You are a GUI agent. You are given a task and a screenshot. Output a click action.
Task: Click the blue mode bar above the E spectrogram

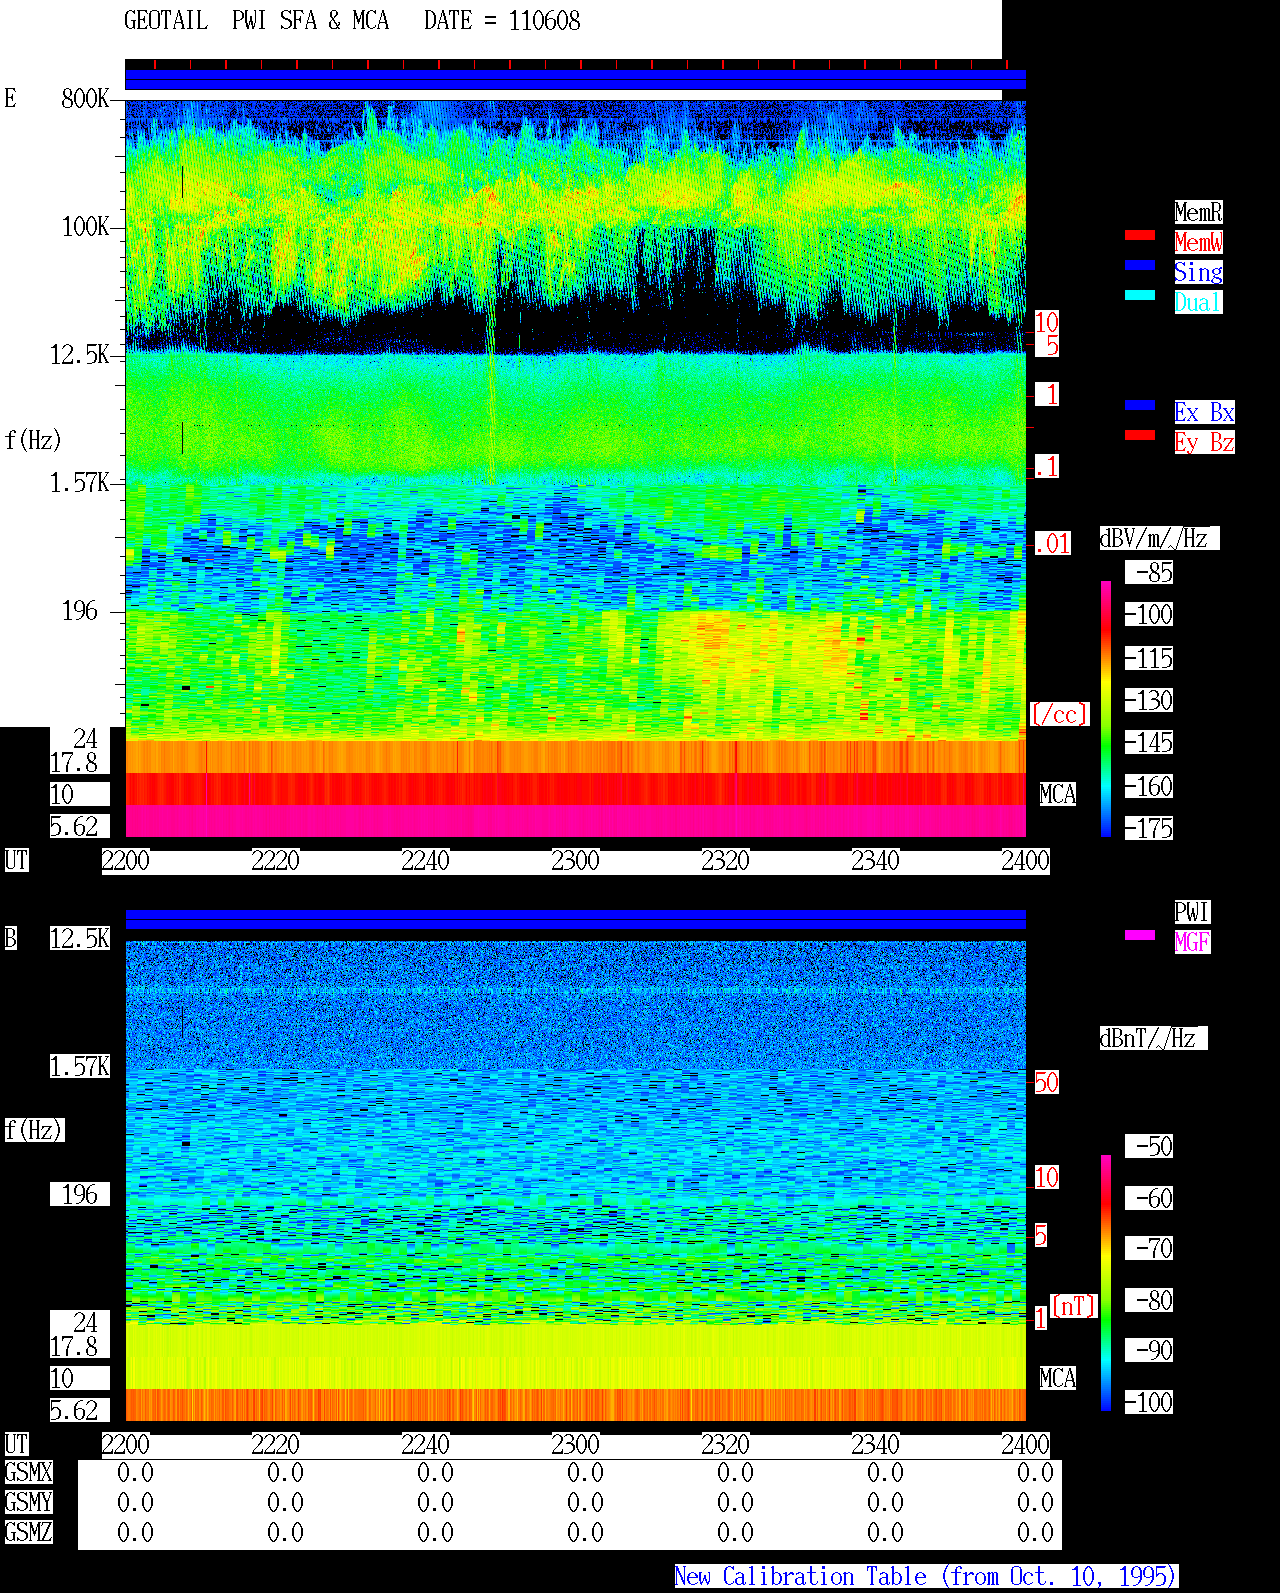click(575, 79)
